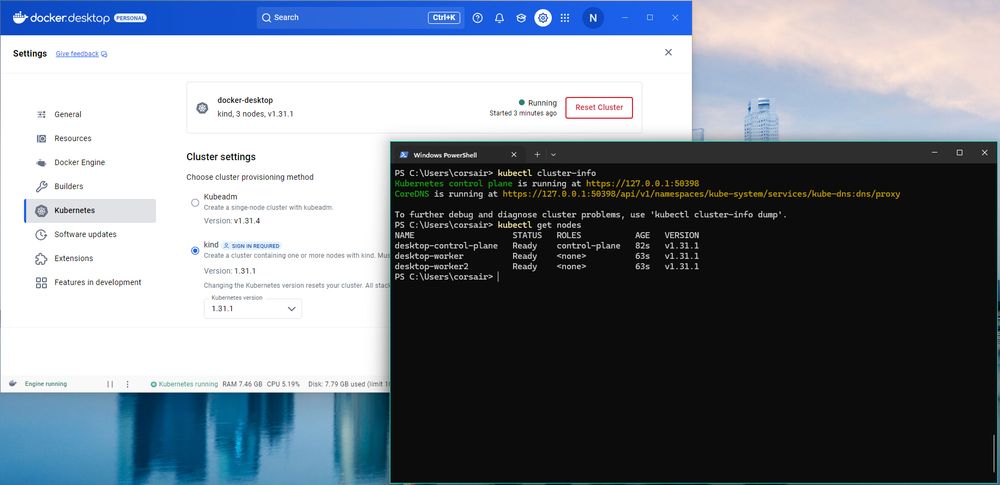1000x485 pixels.
Task: Click the Settings gear icon in header
Action: point(543,18)
